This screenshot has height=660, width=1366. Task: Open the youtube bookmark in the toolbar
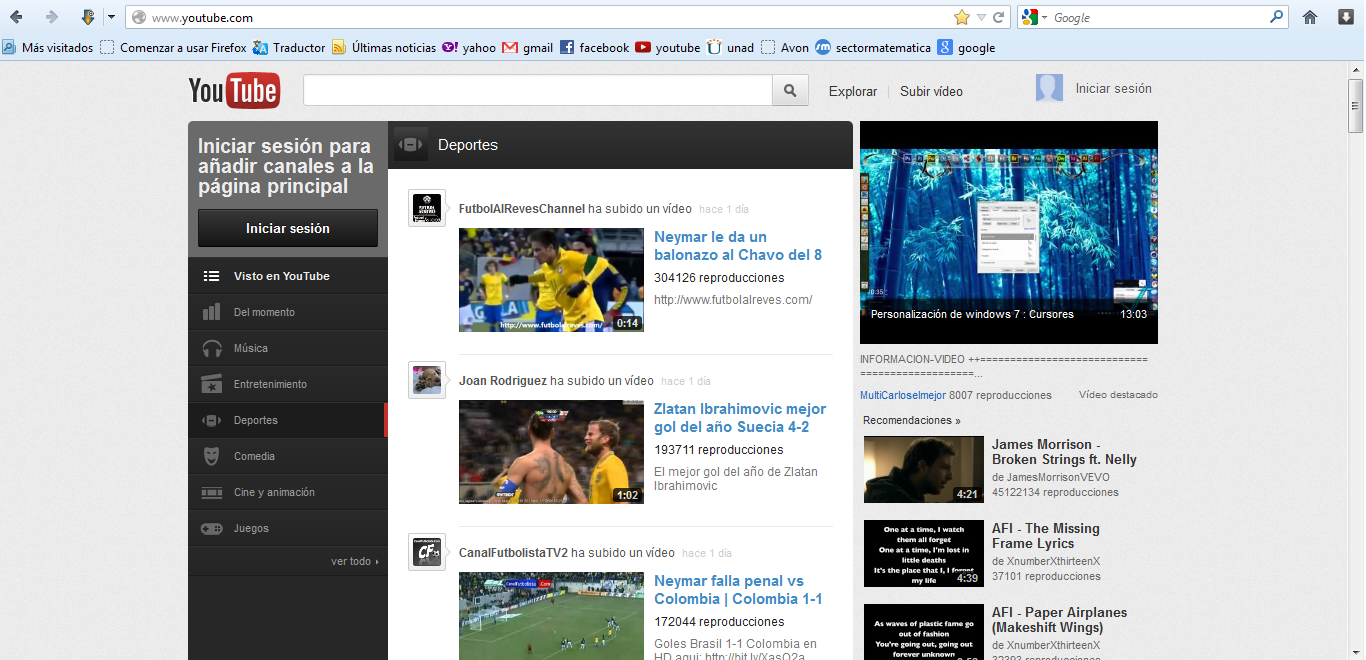coord(668,47)
